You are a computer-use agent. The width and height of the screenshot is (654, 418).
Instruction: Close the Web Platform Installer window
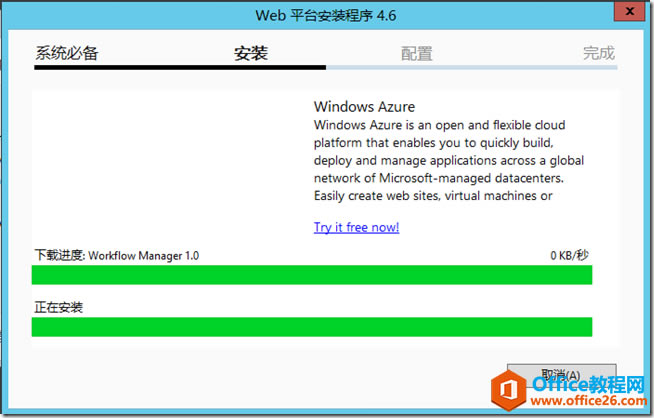point(626,12)
